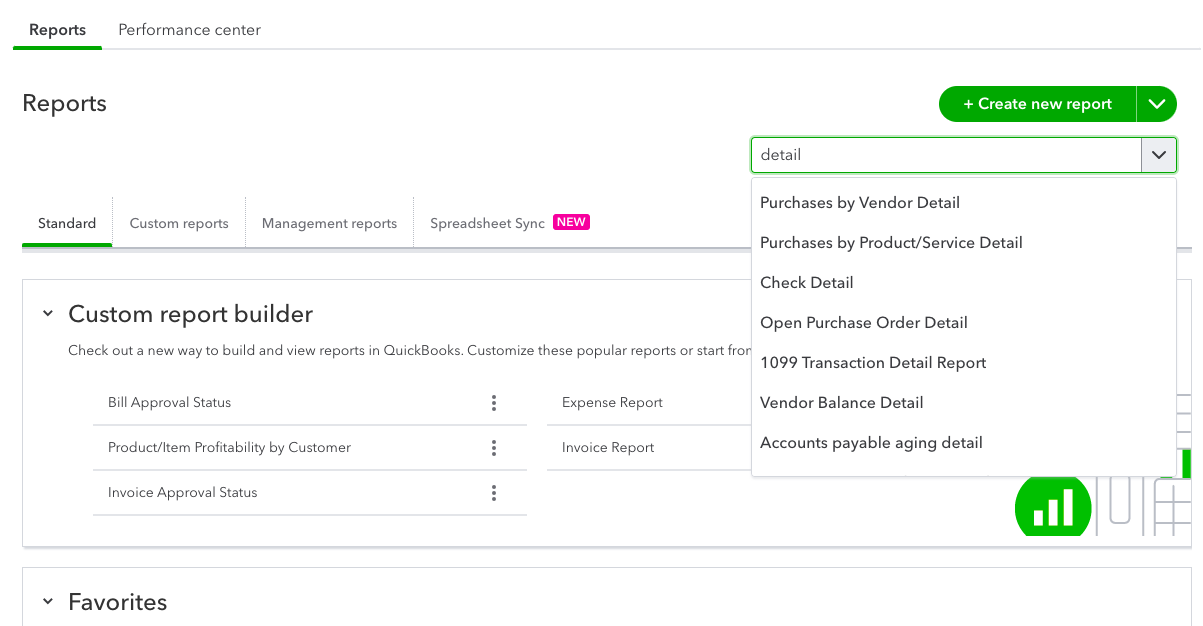The height and width of the screenshot is (626, 1203).
Task: Toggle the report search dropdown chevron
Action: [x=1158, y=155]
